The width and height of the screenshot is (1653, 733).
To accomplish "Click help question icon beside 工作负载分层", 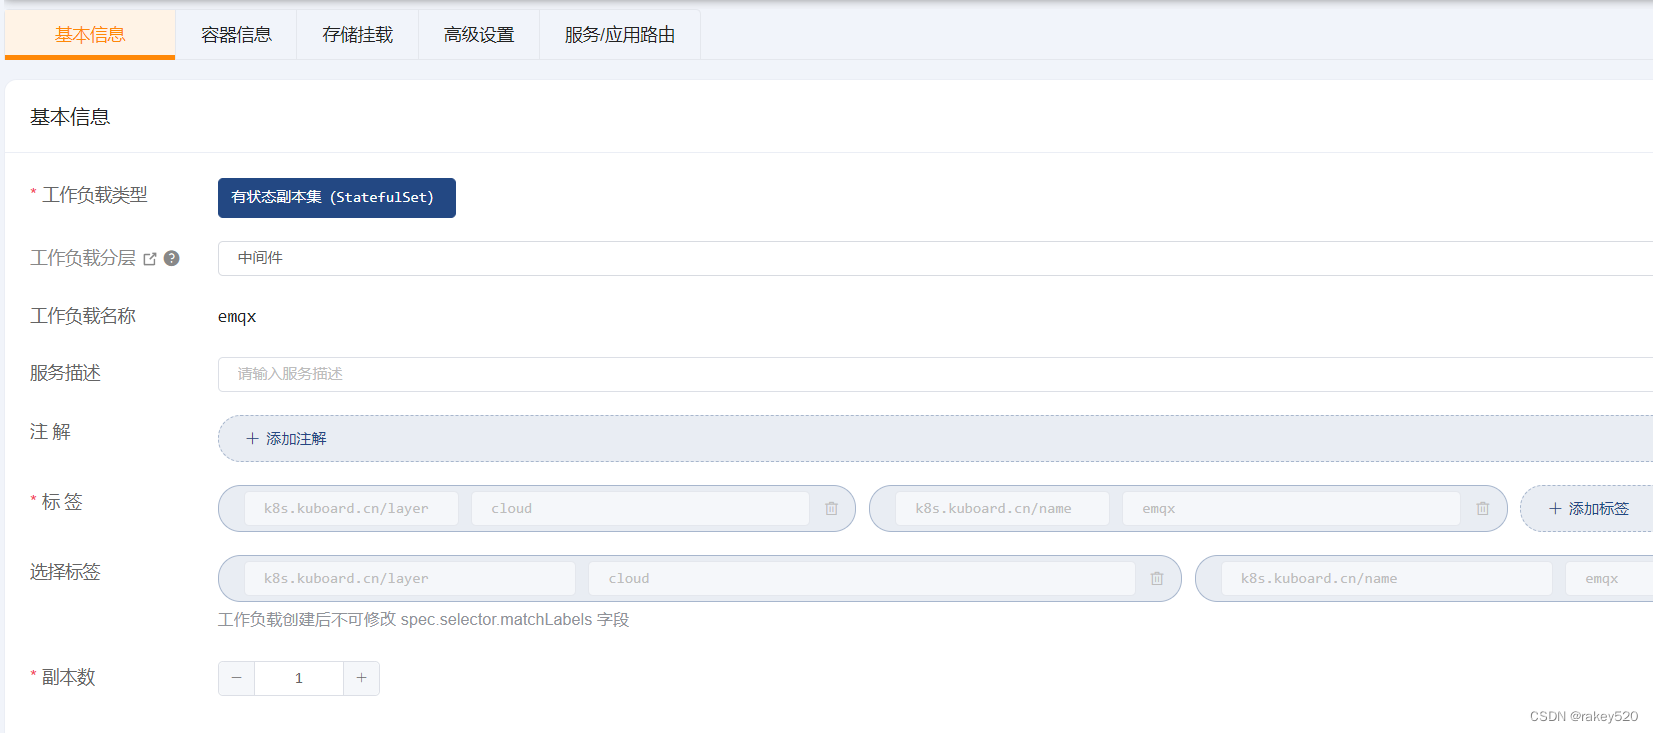I will point(172,258).
